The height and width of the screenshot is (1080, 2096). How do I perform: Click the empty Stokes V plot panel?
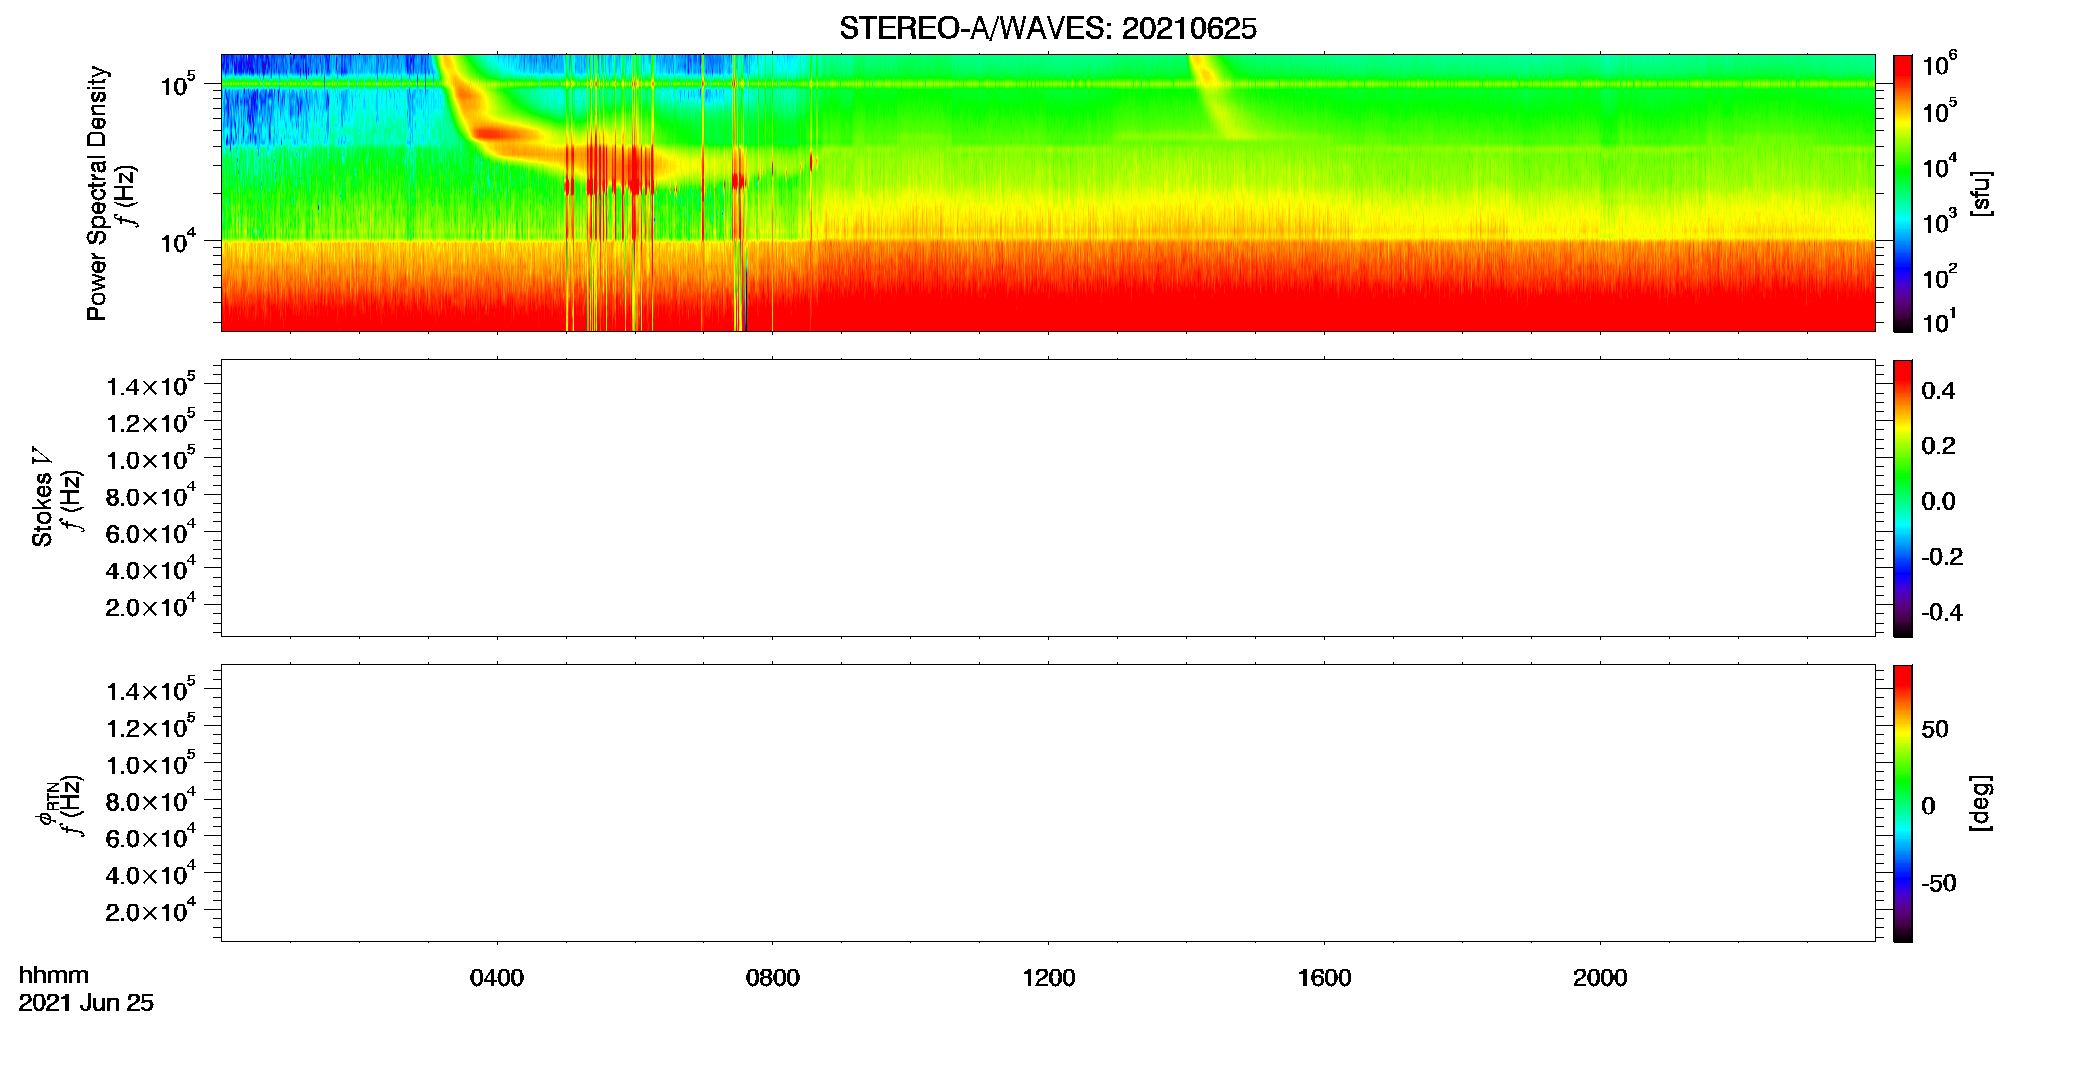1048,498
